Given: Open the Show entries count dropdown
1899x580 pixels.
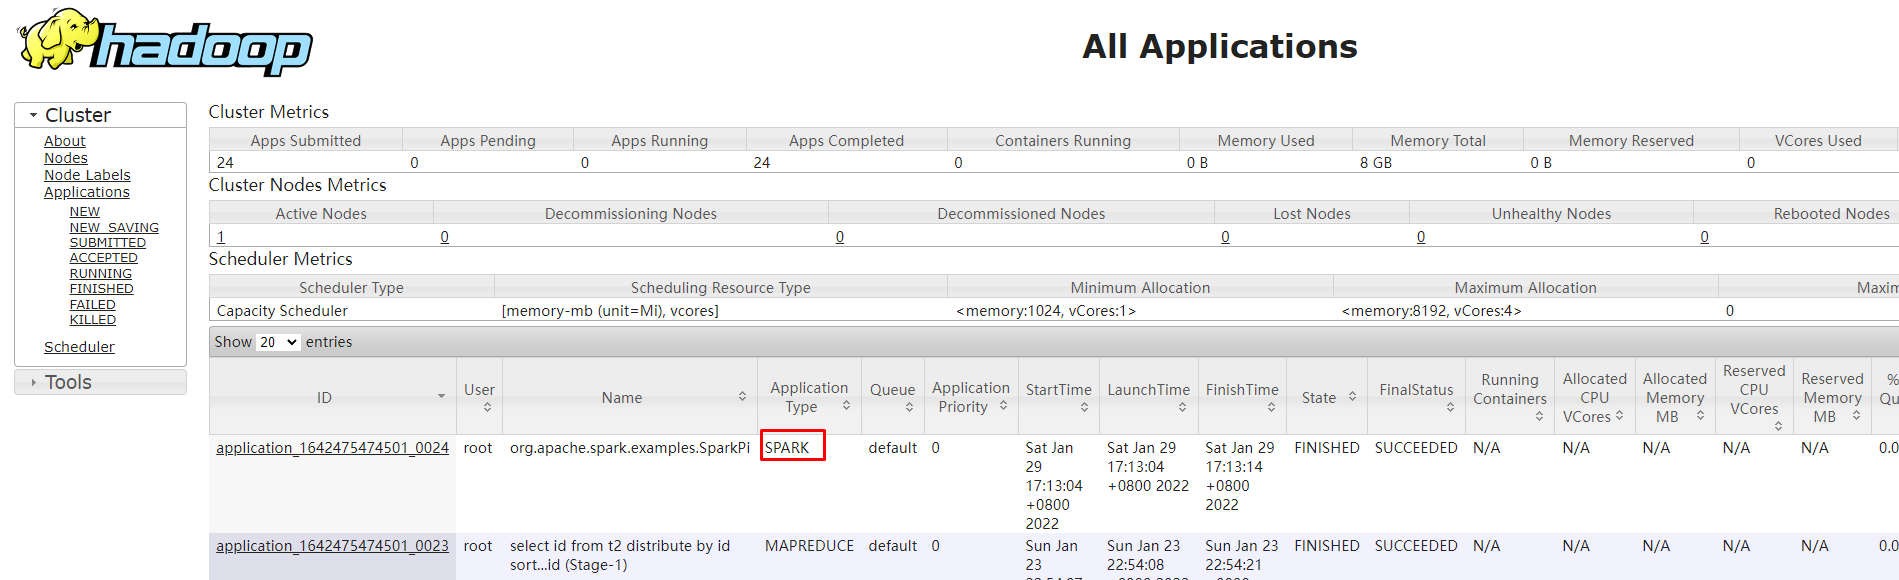Looking at the screenshot, I should (x=278, y=342).
